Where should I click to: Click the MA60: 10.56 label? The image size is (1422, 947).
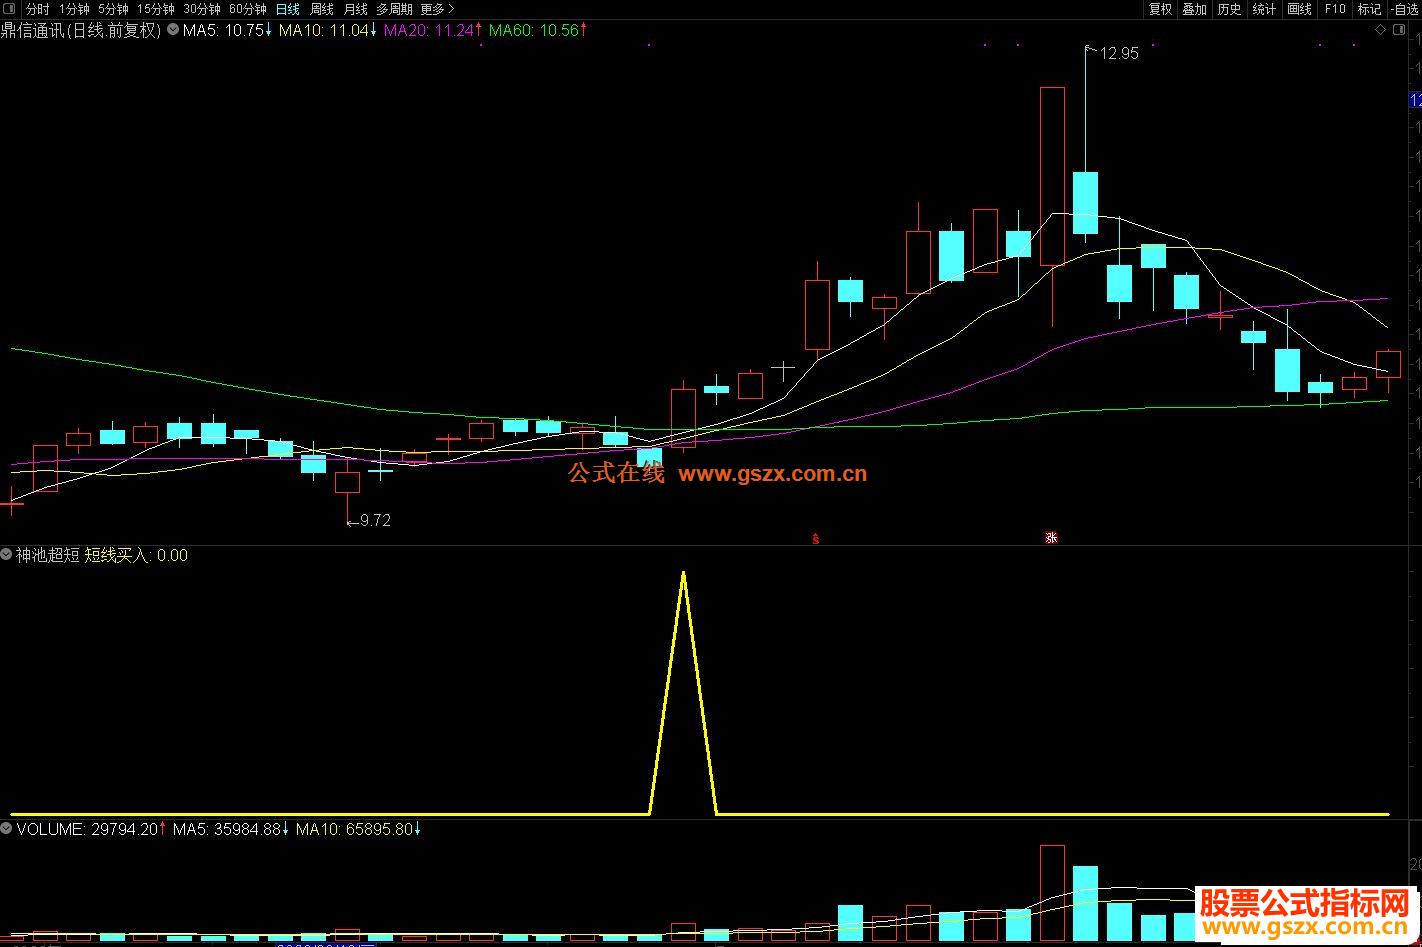tap(538, 30)
